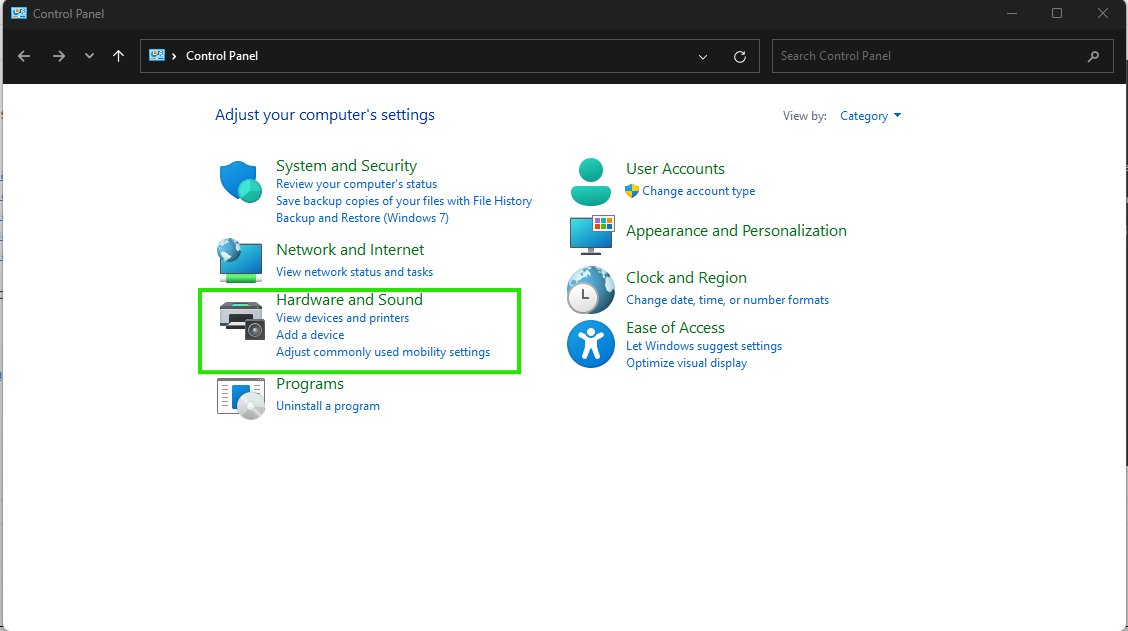The width and height of the screenshot is (1128, 631).
Task: Click the Control Panel title bar icon
Action: click(x=19, y=13)
